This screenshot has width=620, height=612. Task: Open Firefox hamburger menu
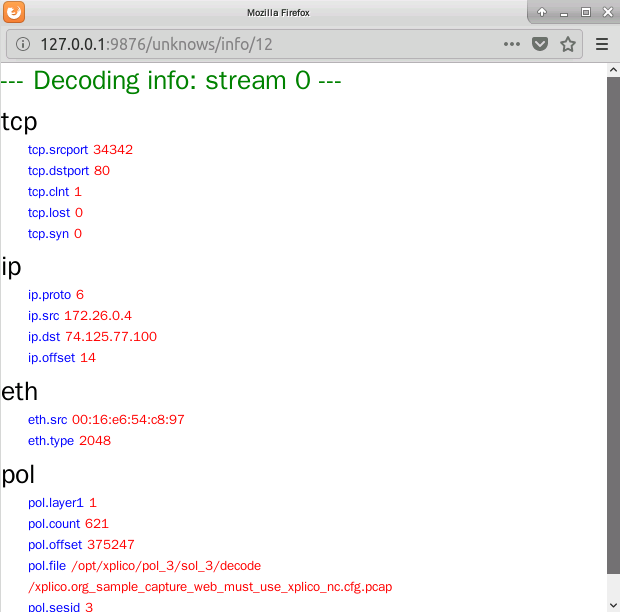602,44
